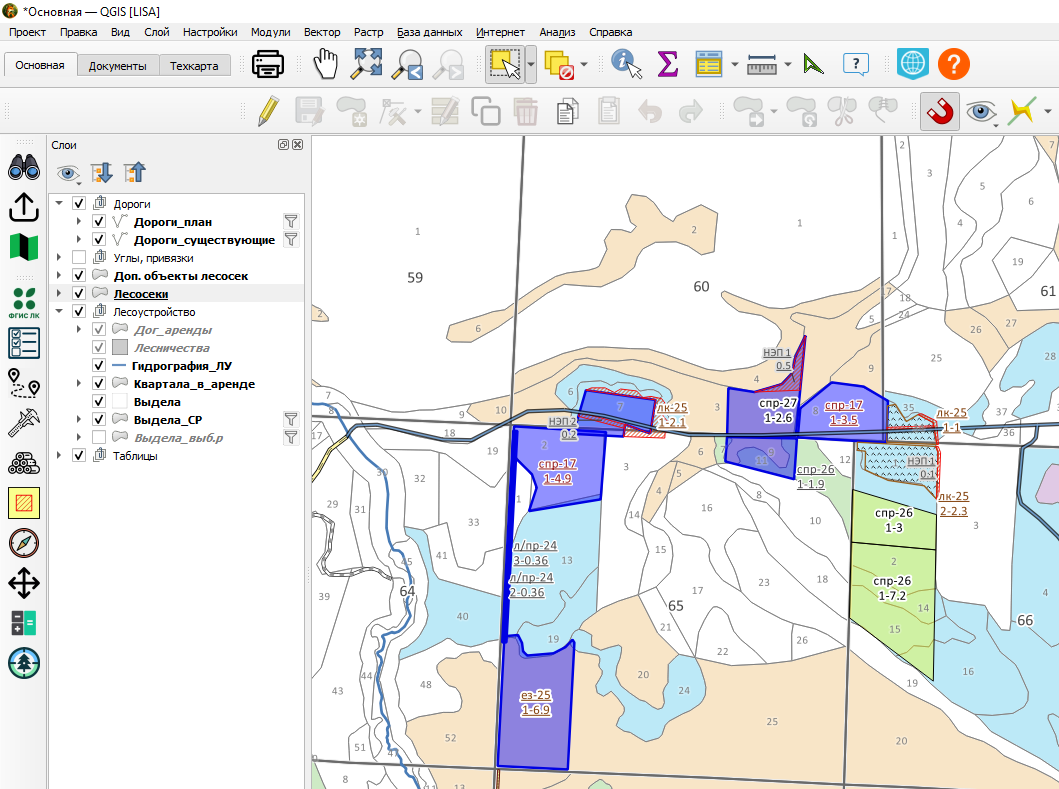This screenshot has width=1059, height=789.
Task: Click the compass icon in sidebar
Action: tap(24, 543)
